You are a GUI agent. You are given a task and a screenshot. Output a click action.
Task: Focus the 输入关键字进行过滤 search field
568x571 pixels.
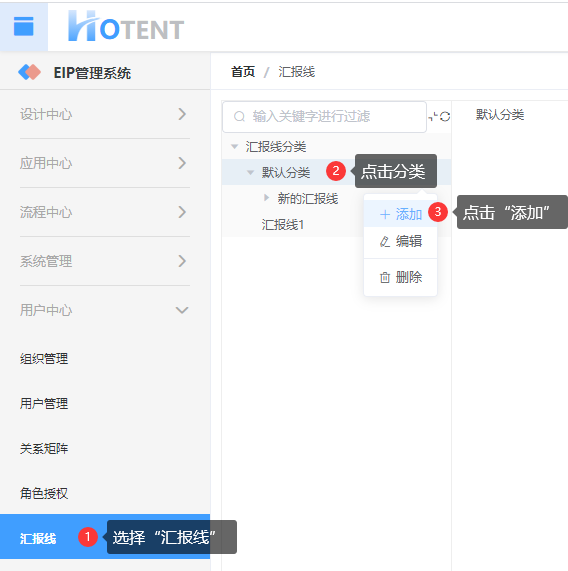click(324, 117)
